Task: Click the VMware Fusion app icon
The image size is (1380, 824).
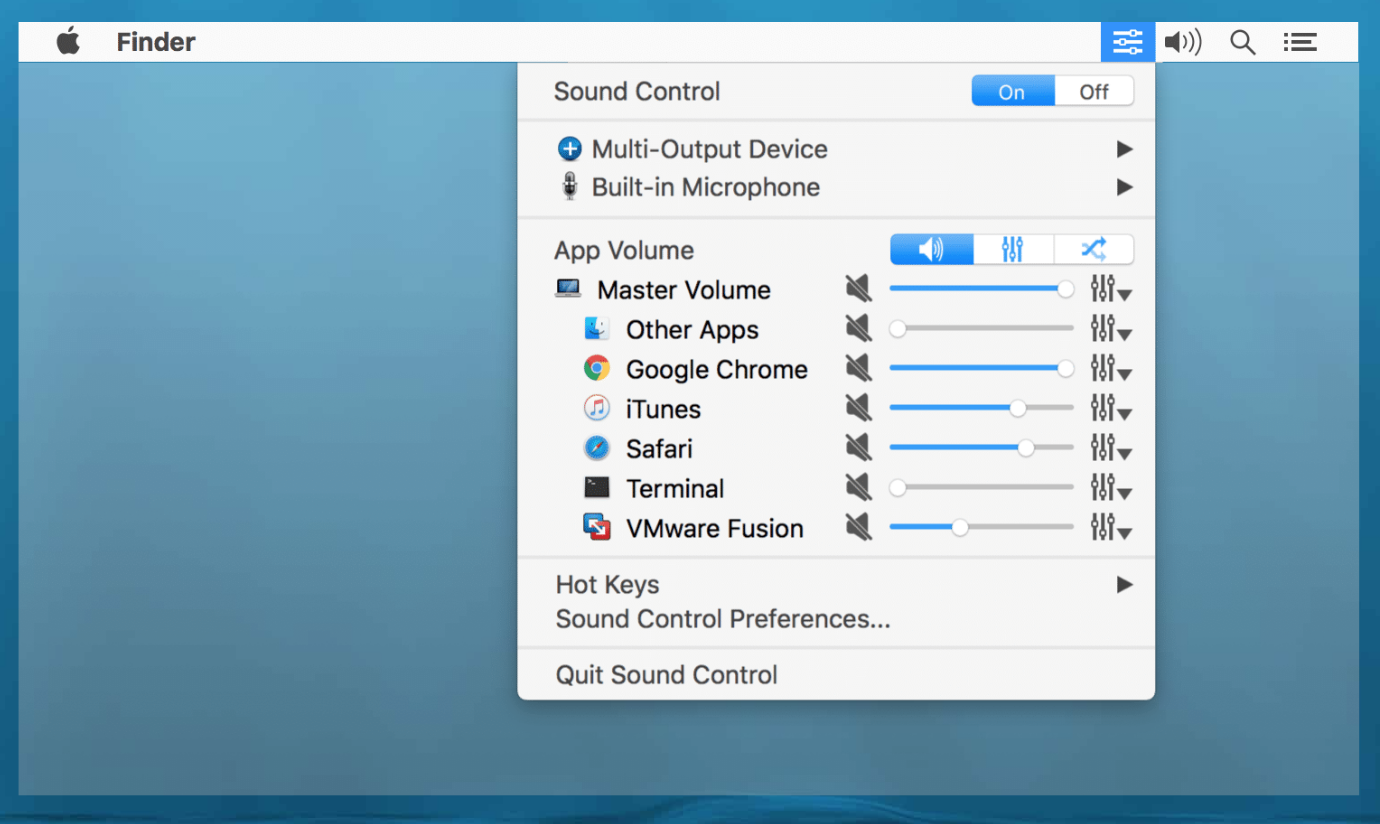Action: coord(597,527)
